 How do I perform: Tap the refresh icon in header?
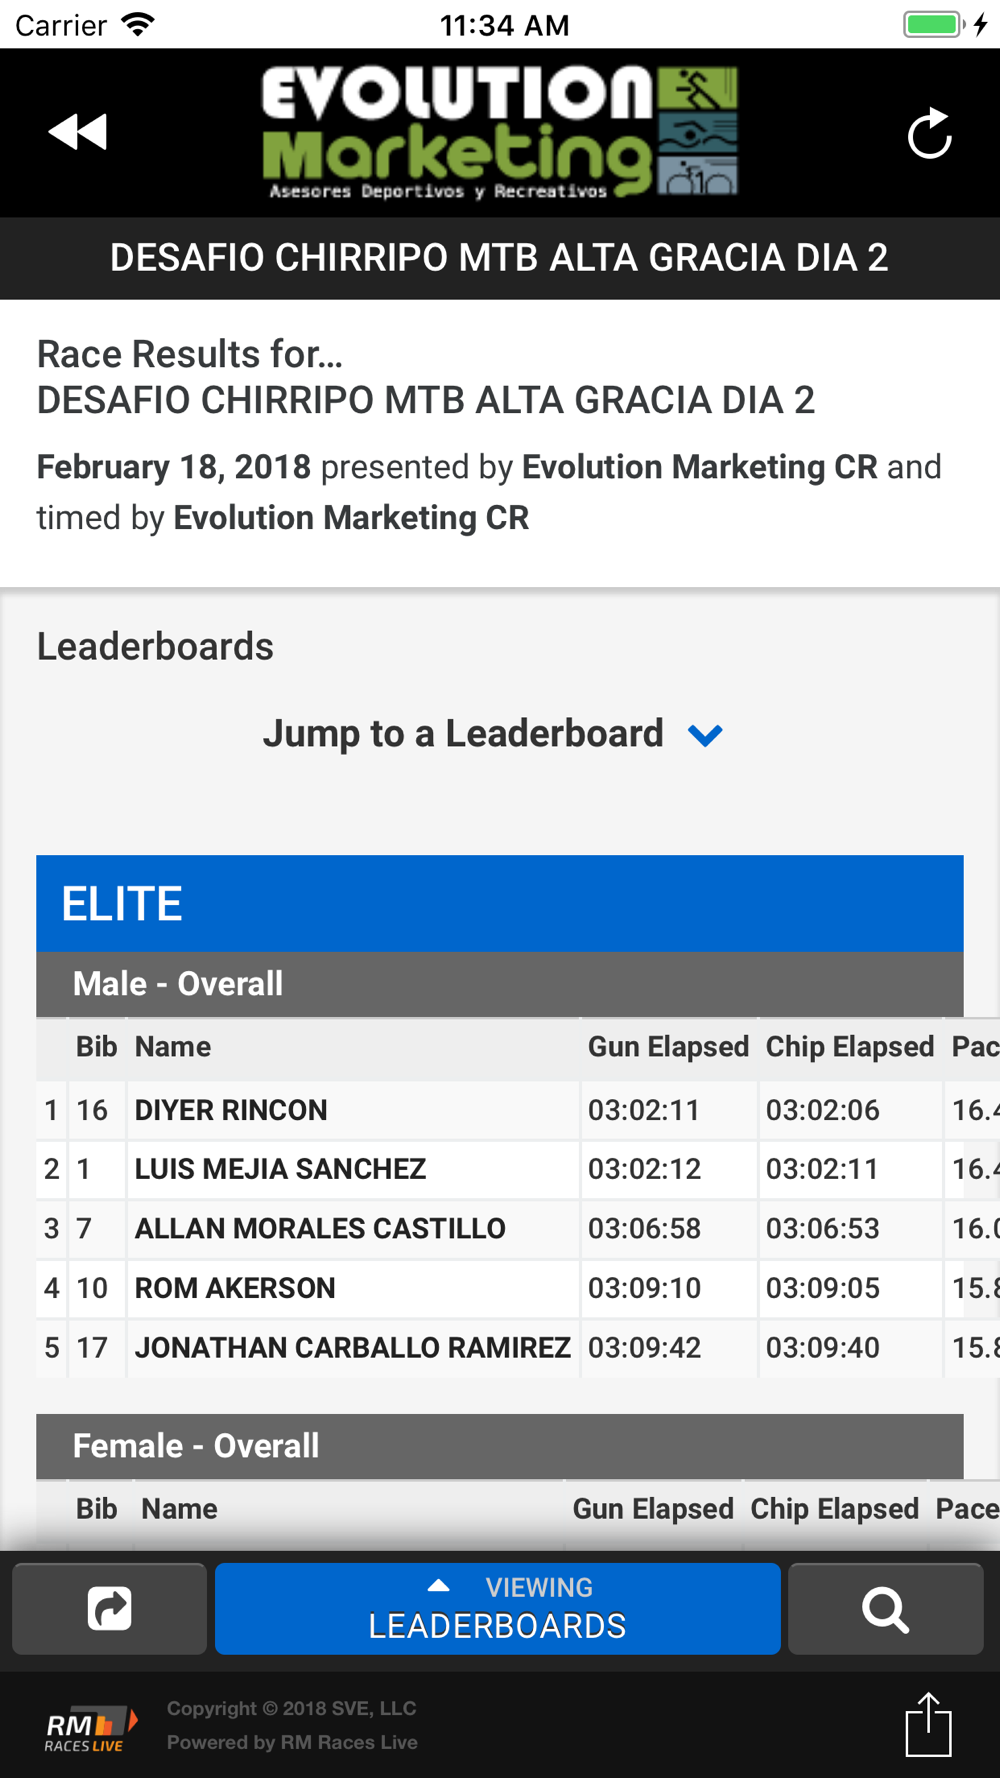tap(929, 134)
